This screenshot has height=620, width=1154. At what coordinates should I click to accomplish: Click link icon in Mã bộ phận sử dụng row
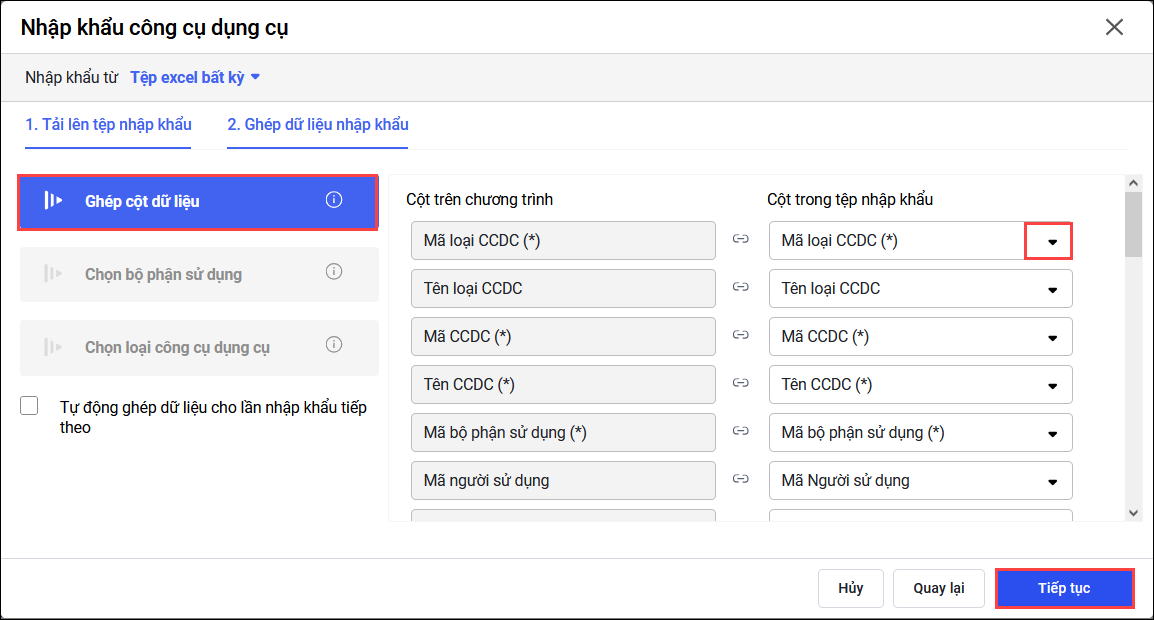click(741, 432)
